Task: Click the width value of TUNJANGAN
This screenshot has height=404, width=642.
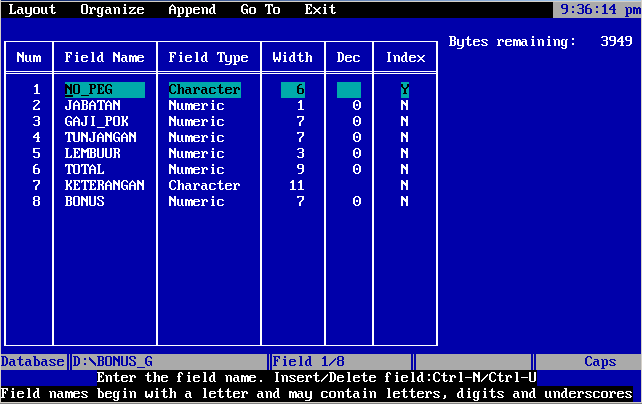Action: pos(301,138)
